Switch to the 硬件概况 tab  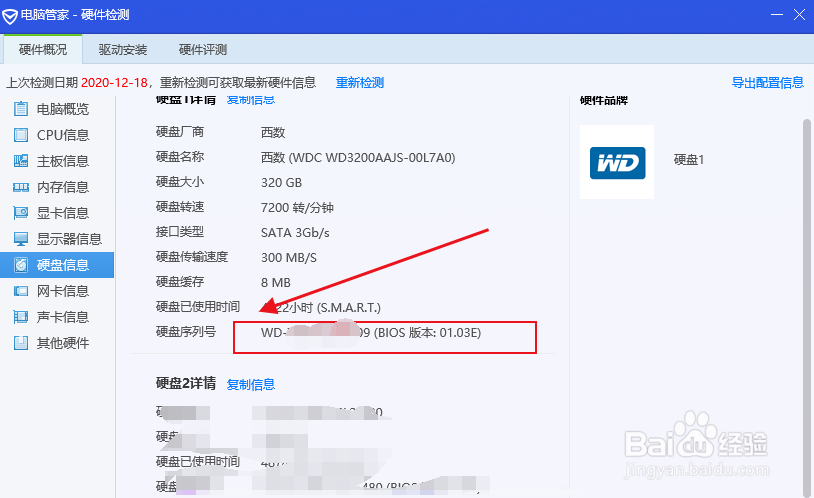[43, 49]
